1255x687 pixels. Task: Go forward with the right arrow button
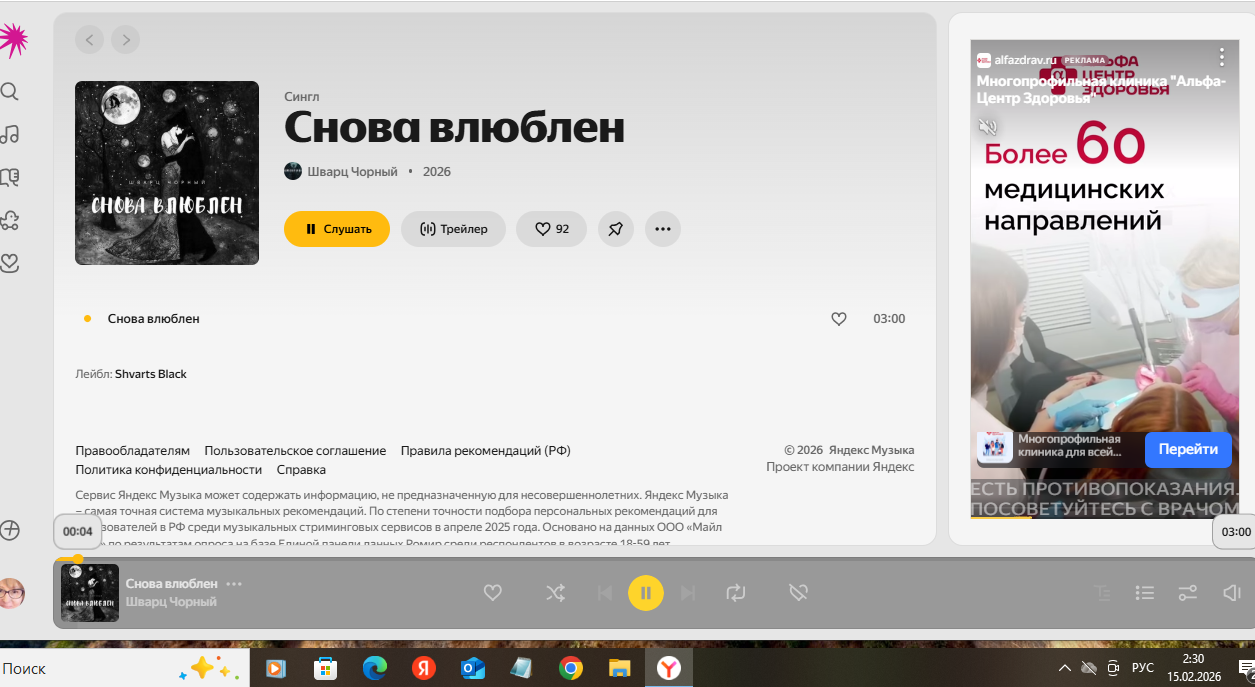[125, 40]
